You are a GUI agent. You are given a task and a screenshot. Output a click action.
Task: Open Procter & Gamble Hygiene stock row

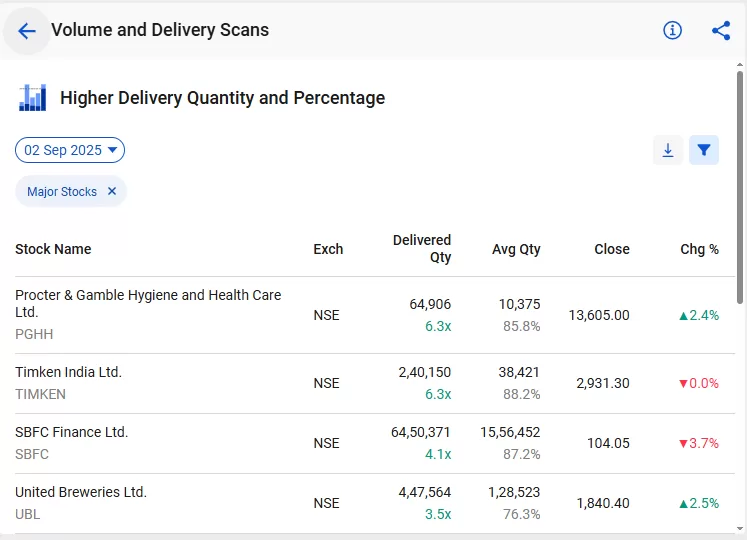click(x=374, y=315)
